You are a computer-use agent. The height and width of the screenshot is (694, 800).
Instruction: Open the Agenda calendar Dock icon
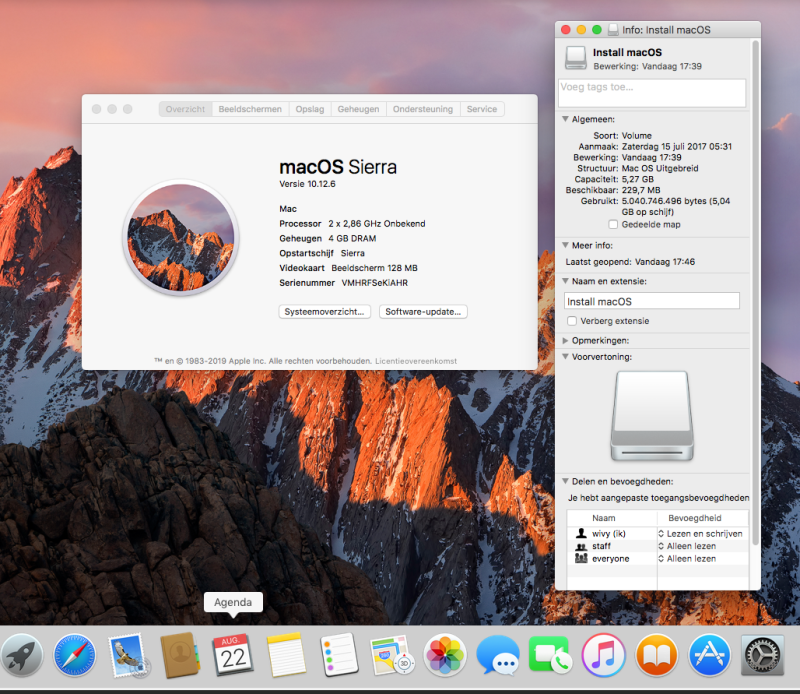(x=233, y=655)
